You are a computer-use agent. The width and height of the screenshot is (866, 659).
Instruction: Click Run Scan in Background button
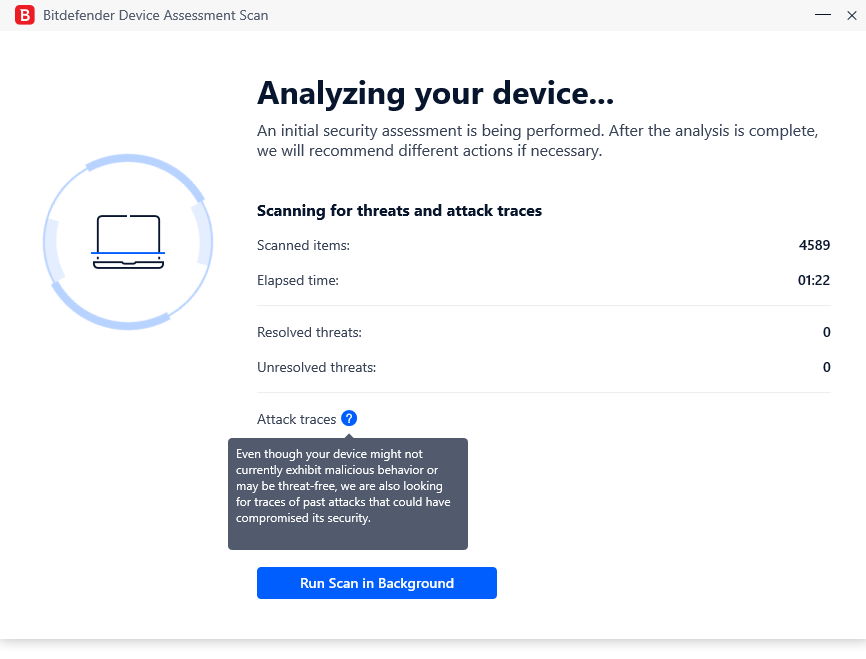(377, 583)
